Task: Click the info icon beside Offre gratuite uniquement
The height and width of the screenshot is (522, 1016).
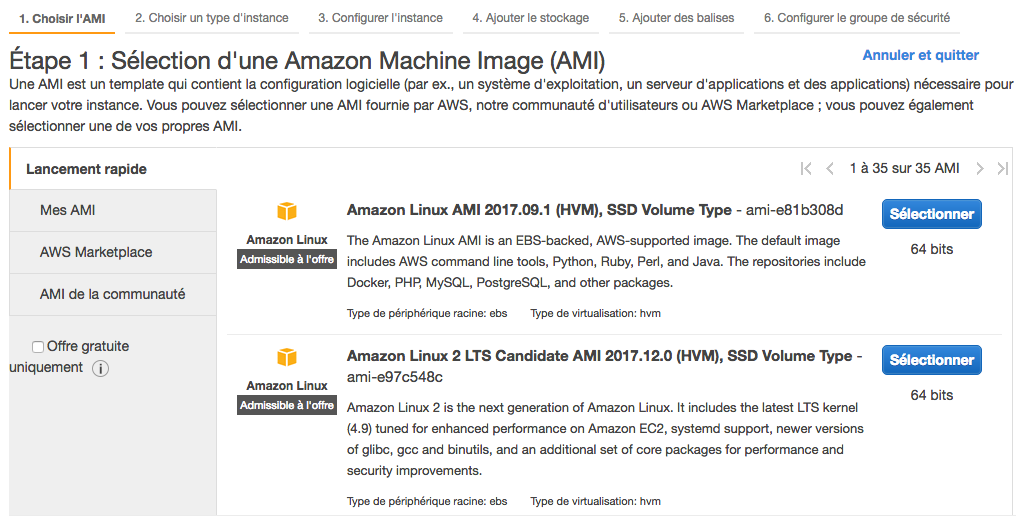Action: pos(100,368)
